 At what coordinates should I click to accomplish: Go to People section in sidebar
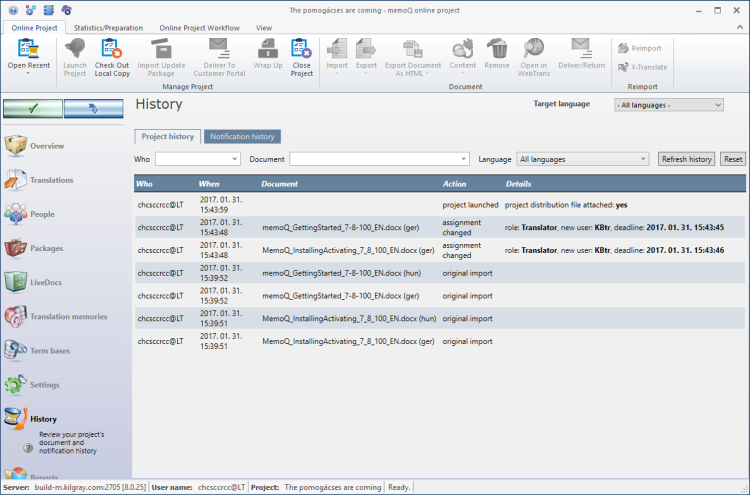(x=42, y=214)
